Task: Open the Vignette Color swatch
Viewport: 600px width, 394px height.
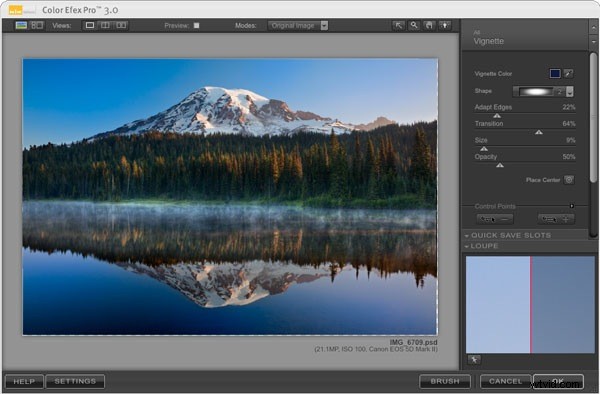Action: [555, 73]
